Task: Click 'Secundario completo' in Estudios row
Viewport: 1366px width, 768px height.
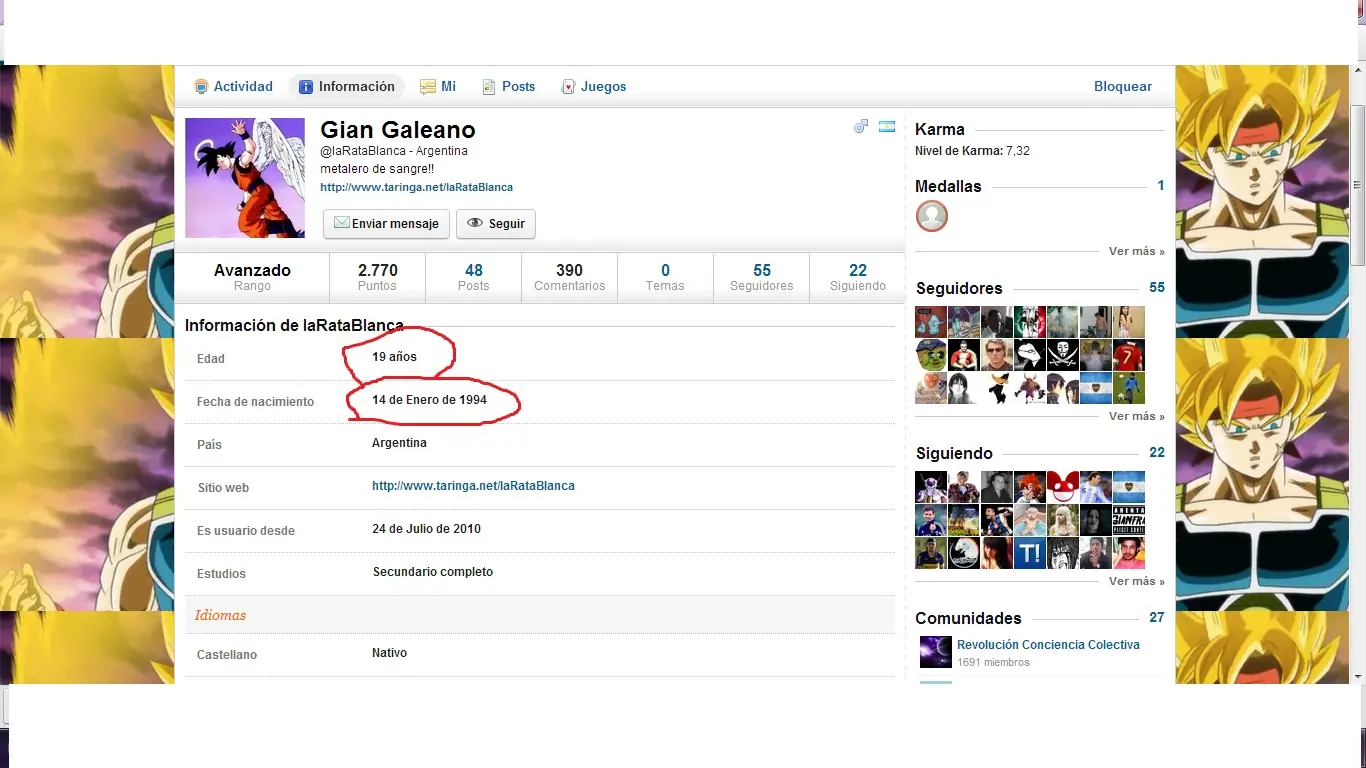Action: point(433,572)
